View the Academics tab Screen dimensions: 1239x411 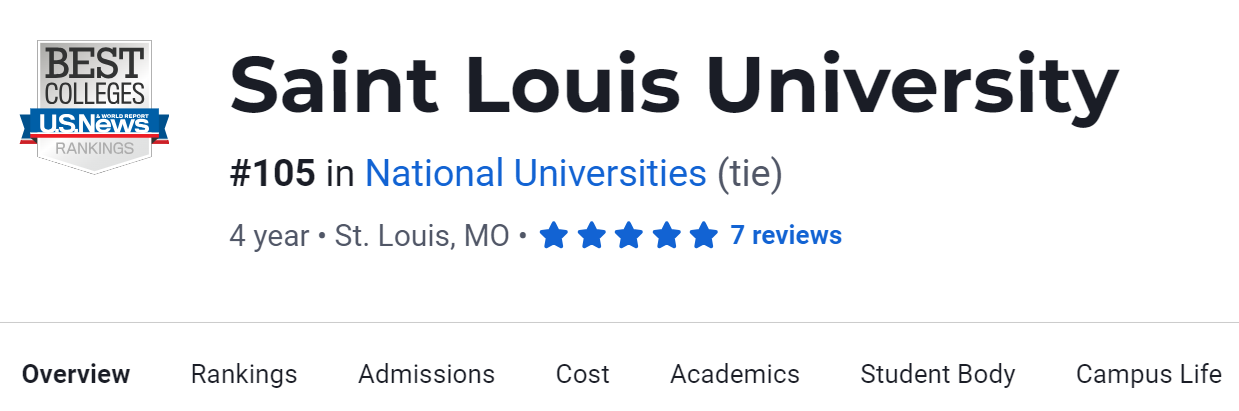pos(735,374)
